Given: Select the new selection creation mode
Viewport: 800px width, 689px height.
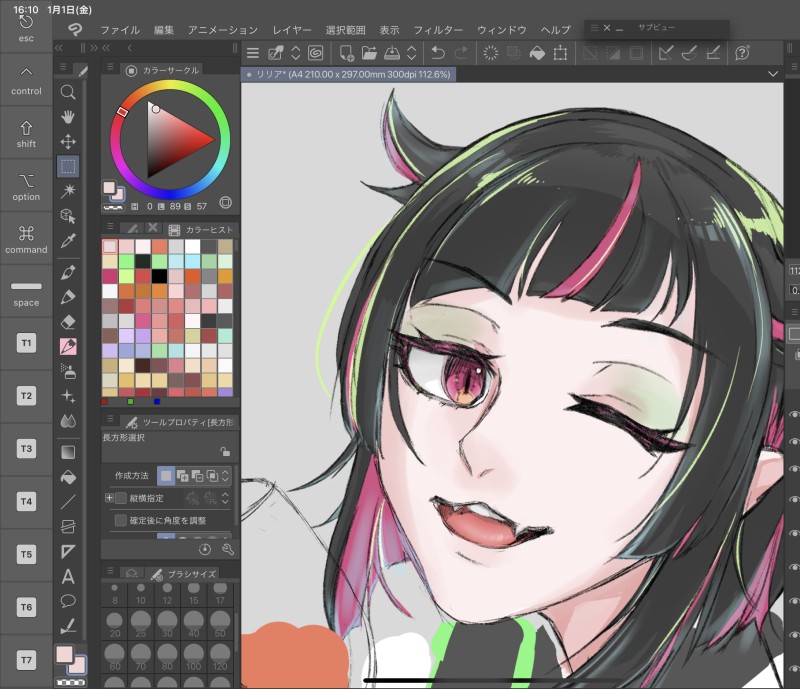Looking at the screenshot, I should (x=166, y=476).
